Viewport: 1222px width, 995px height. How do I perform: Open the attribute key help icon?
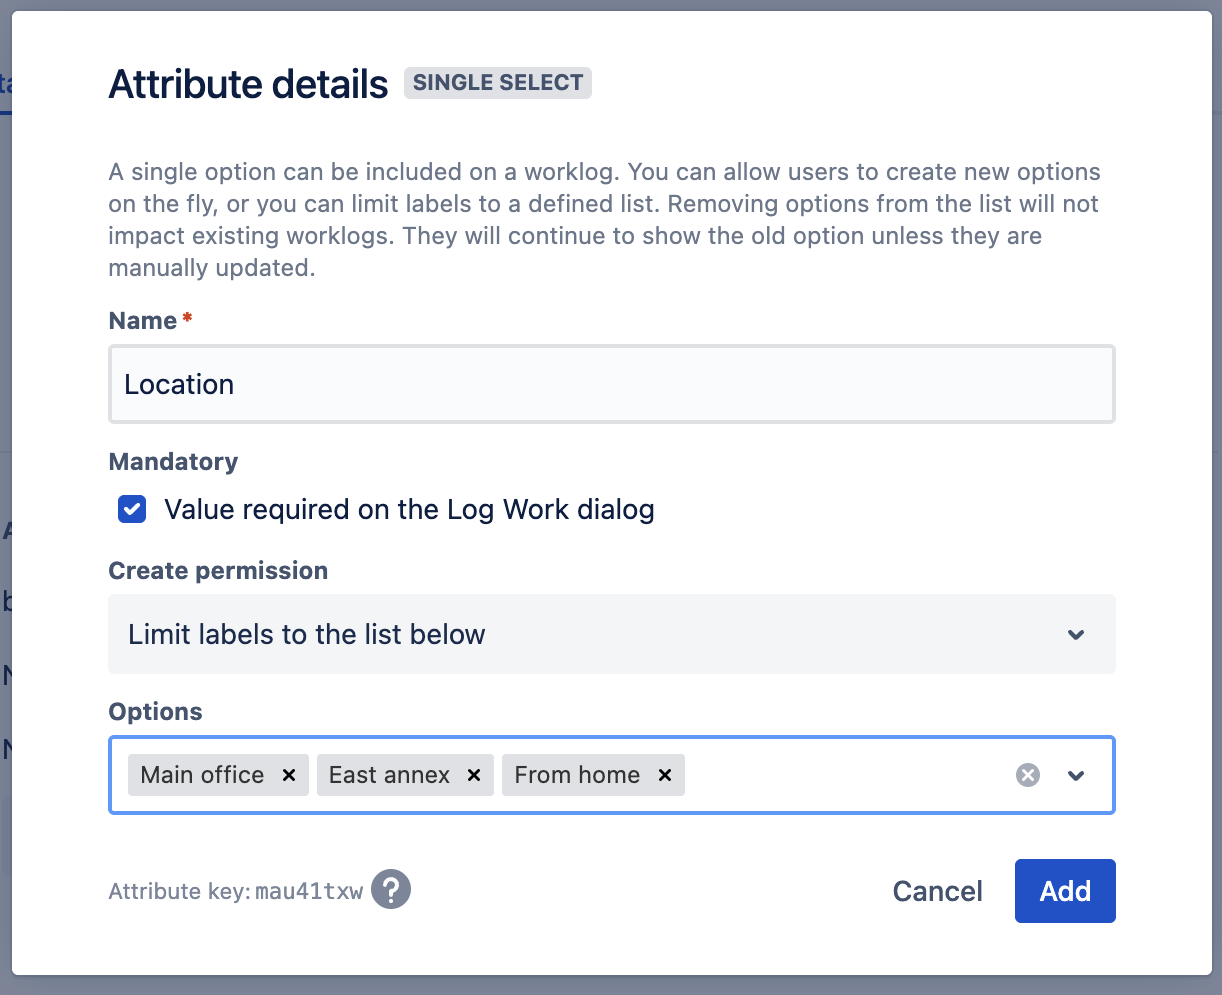391,889
